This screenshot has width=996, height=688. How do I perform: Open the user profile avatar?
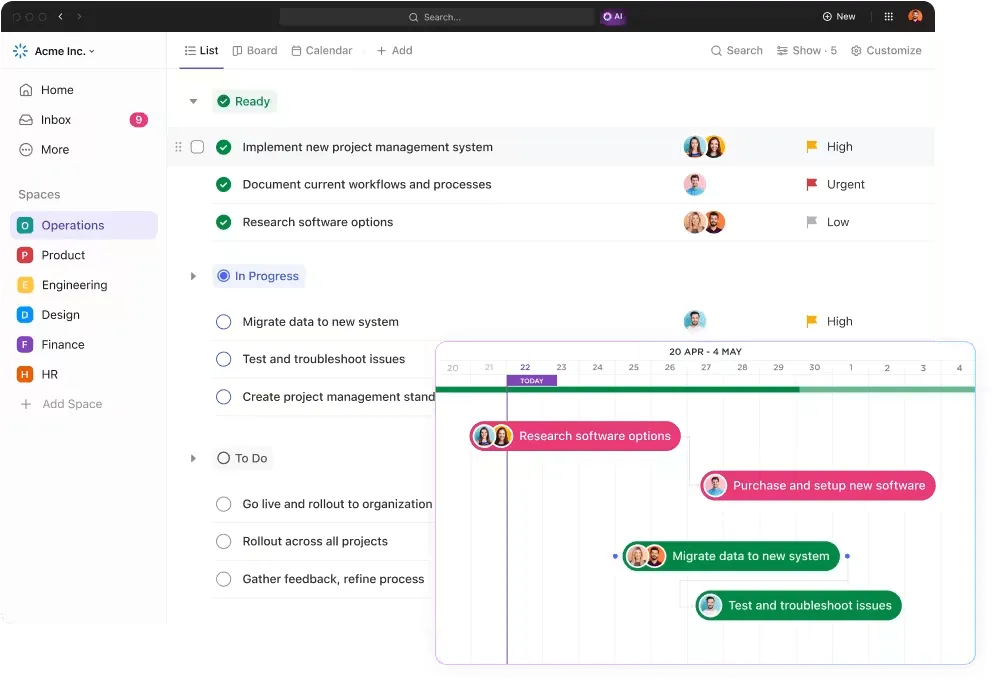tap(915, 17)
